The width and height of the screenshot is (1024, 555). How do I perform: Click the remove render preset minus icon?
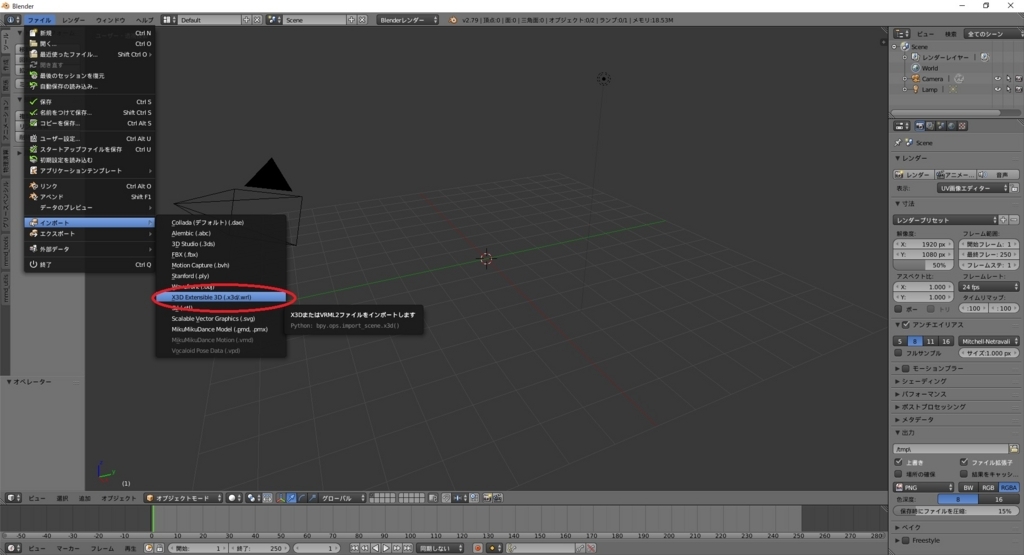pos(1014,220)
